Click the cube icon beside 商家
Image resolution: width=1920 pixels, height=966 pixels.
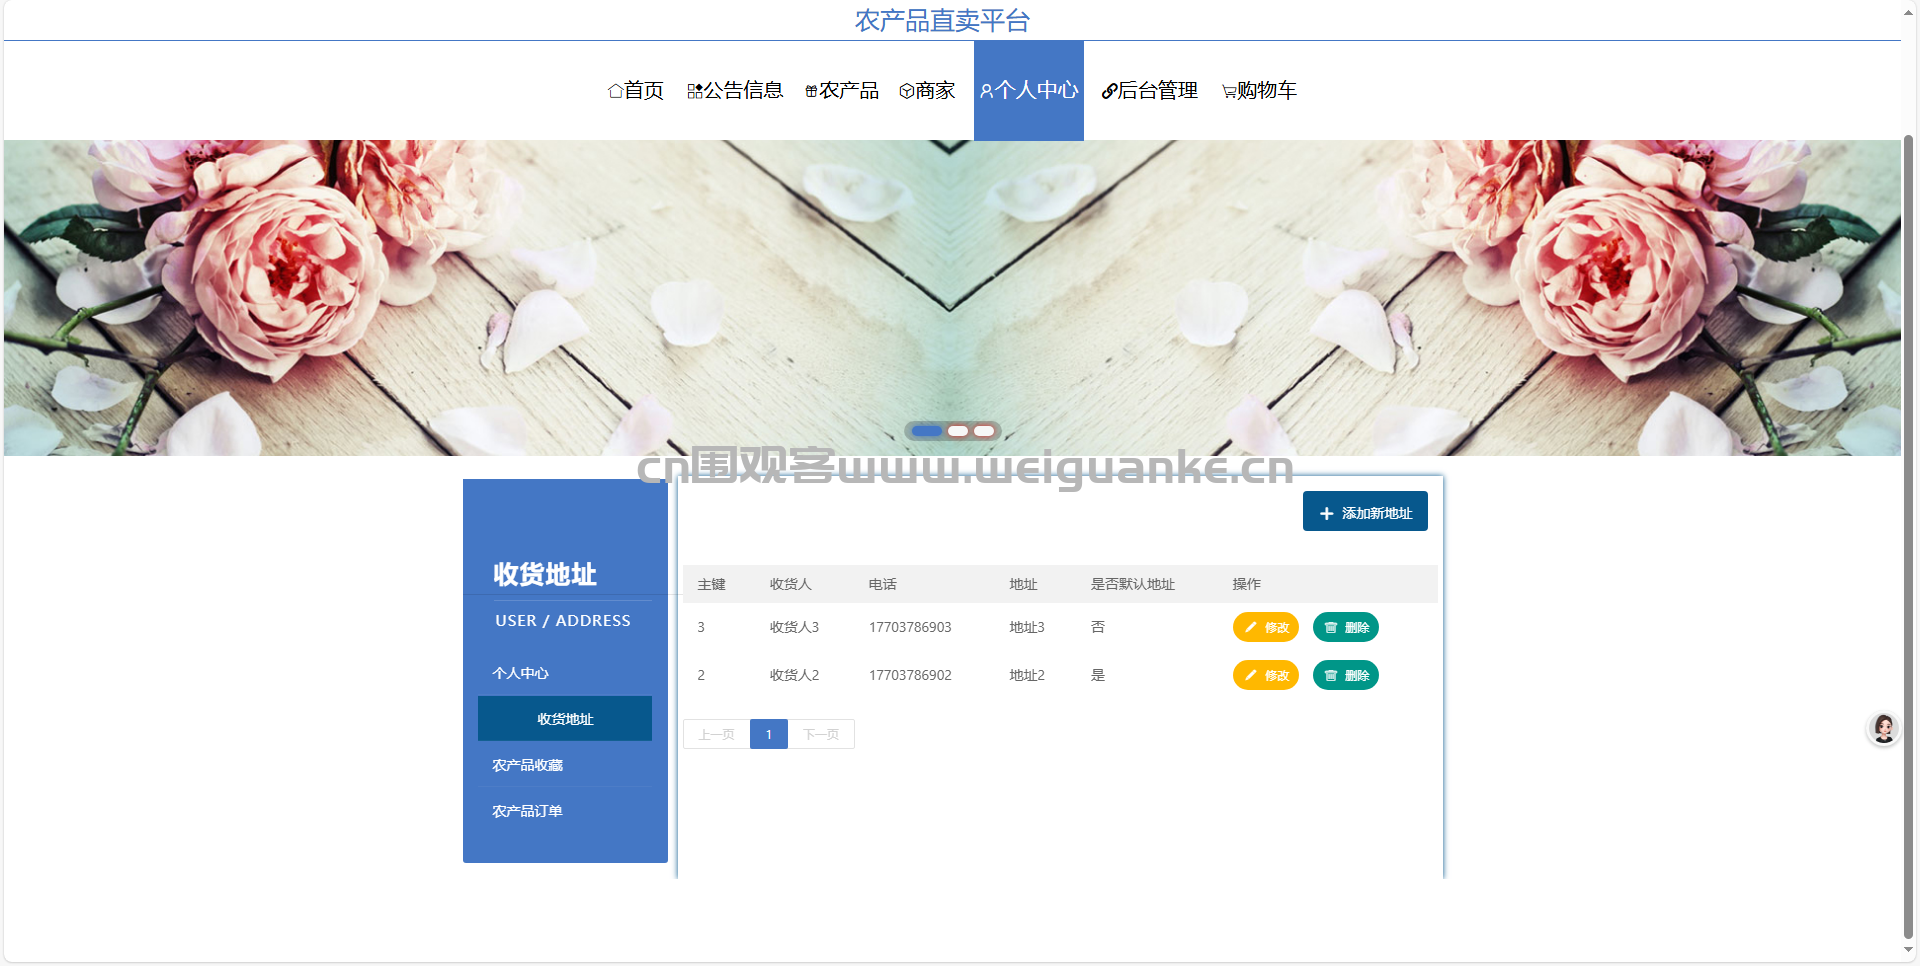click(906, 91)
